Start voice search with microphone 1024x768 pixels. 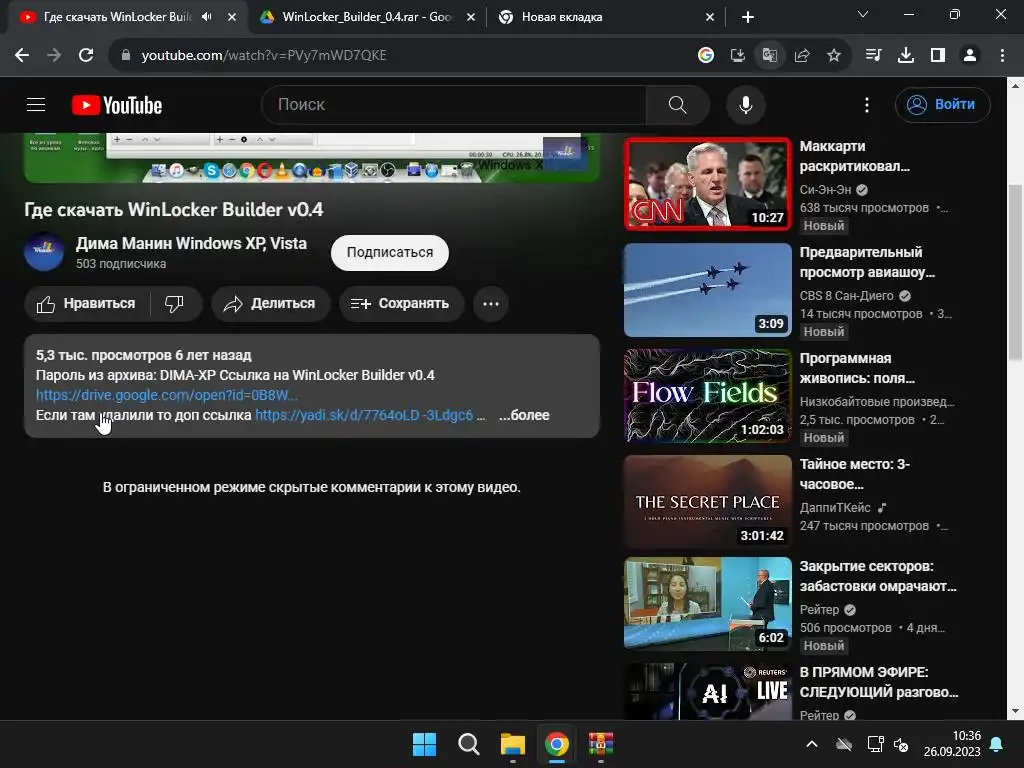tap(745, 104)
